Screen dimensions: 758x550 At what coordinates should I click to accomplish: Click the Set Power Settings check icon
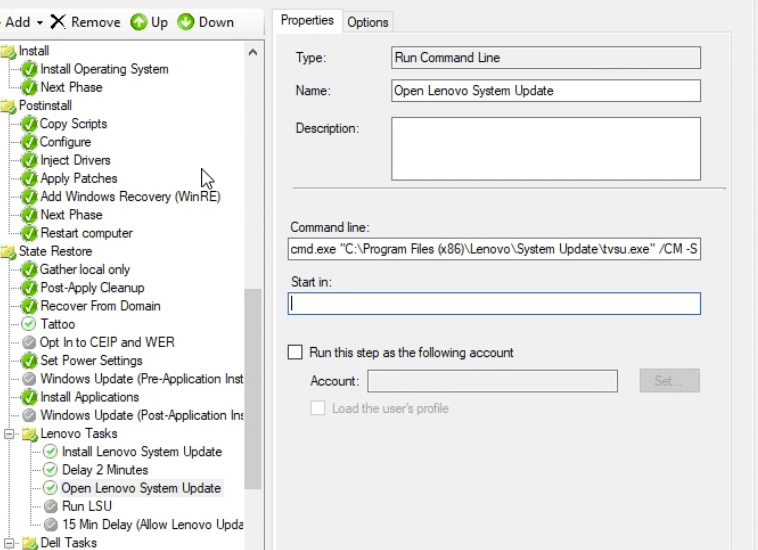[29, 361]
